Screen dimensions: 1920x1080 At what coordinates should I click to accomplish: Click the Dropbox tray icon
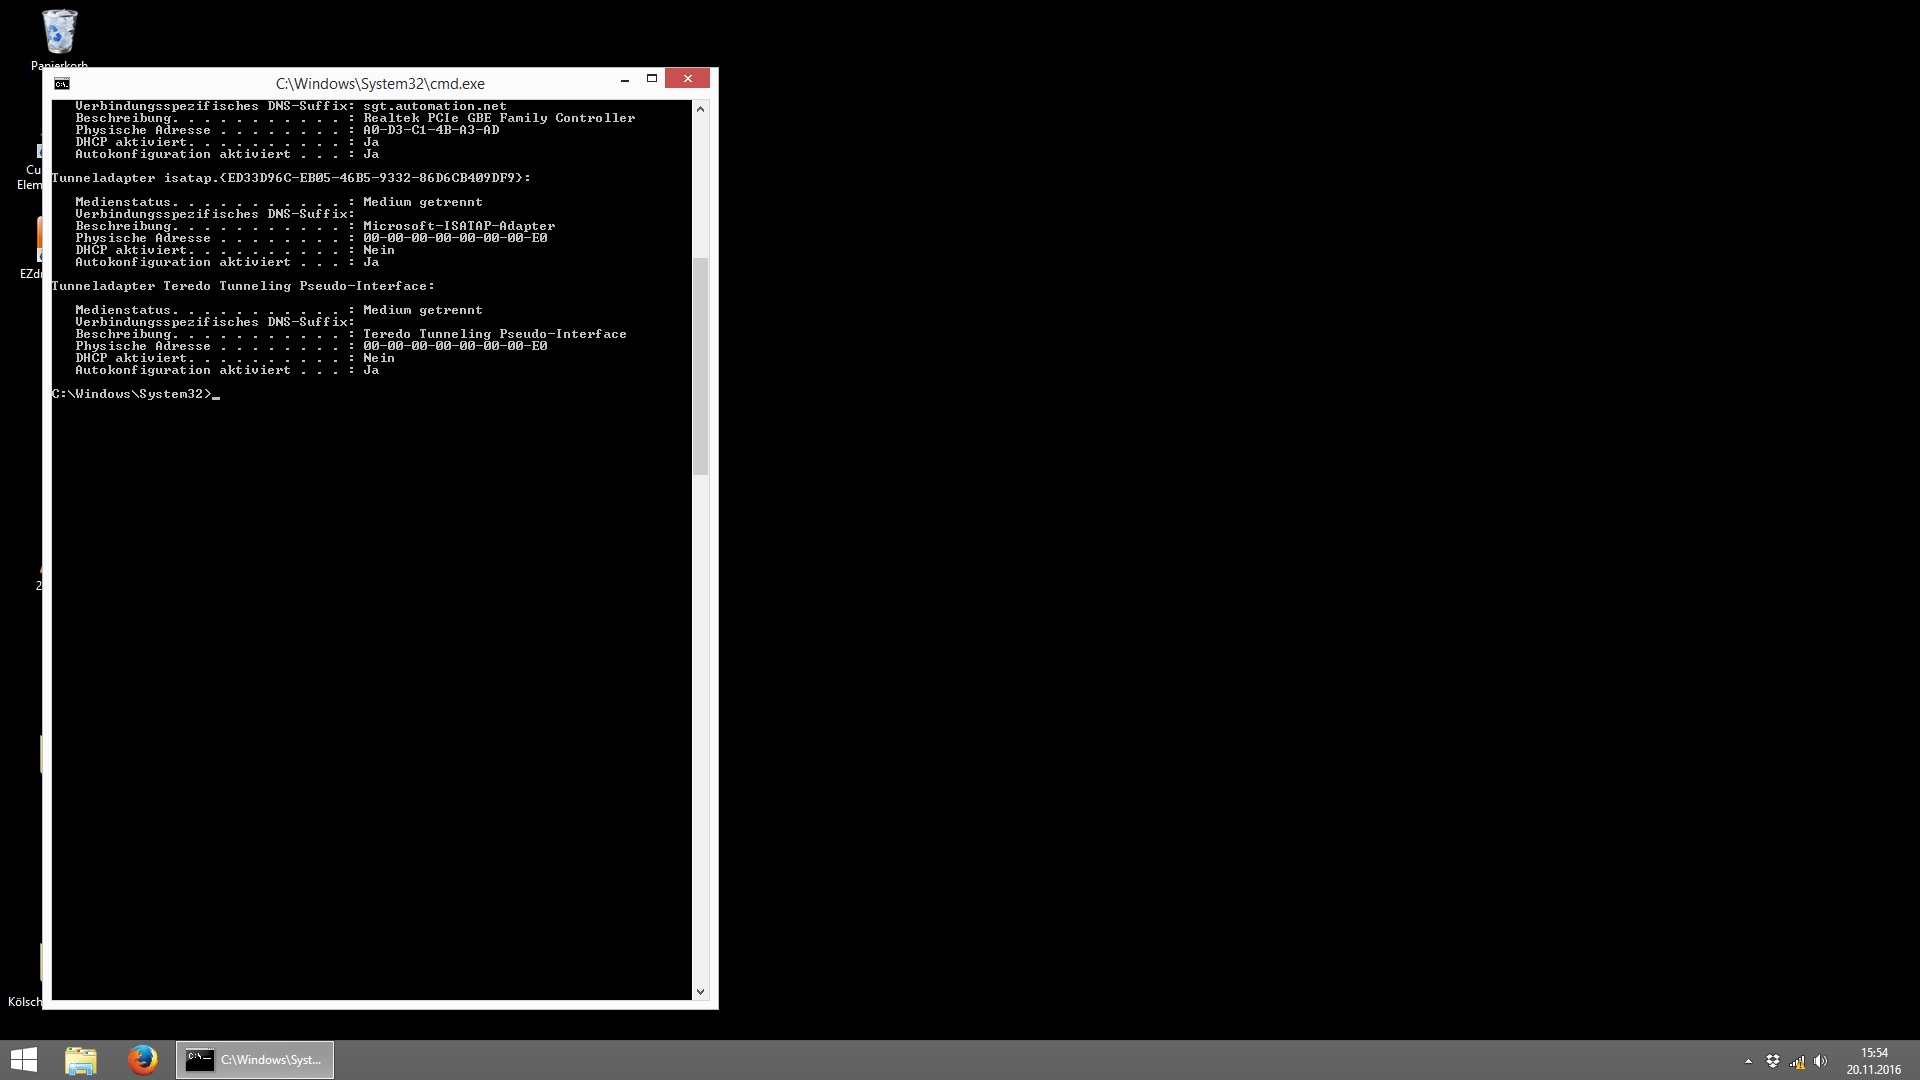[1772, 1061]
